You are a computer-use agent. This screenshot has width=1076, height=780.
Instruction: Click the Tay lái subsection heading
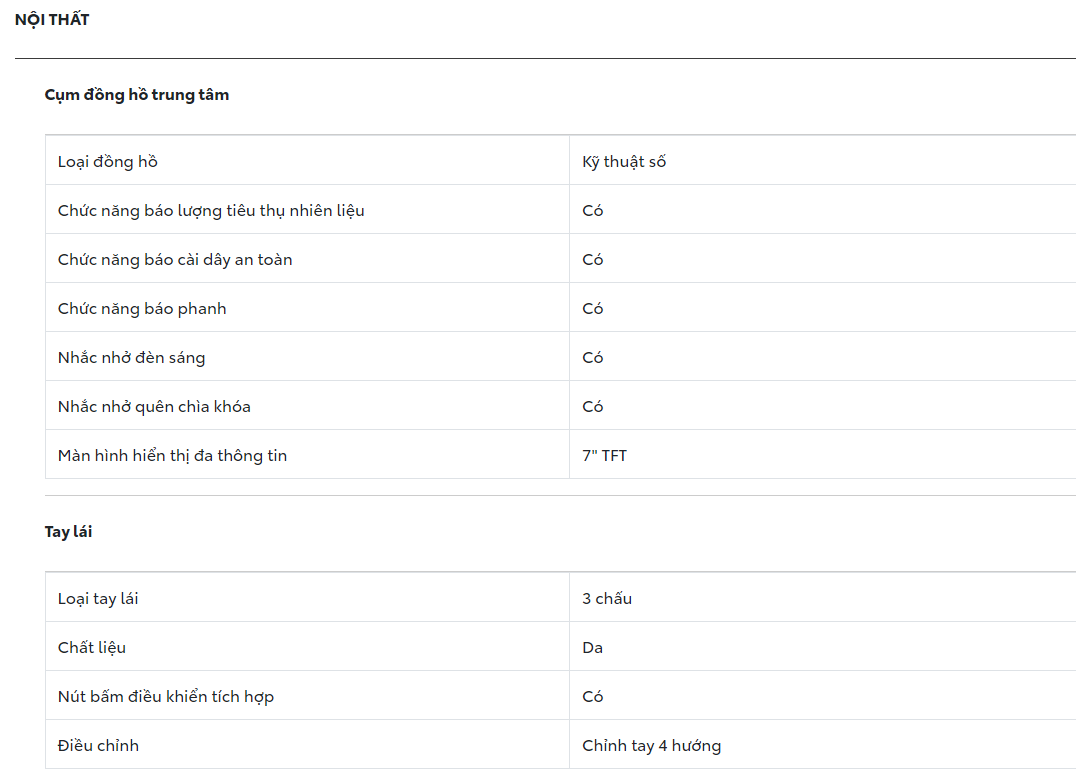[68, 532]
